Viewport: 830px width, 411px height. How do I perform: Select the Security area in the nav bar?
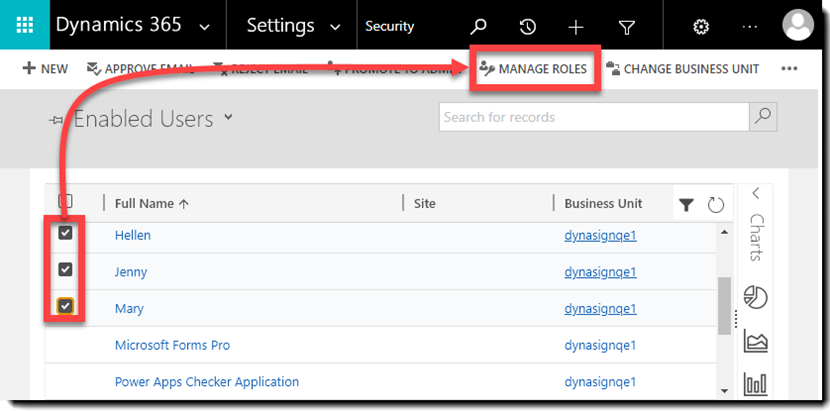point(390,26)
